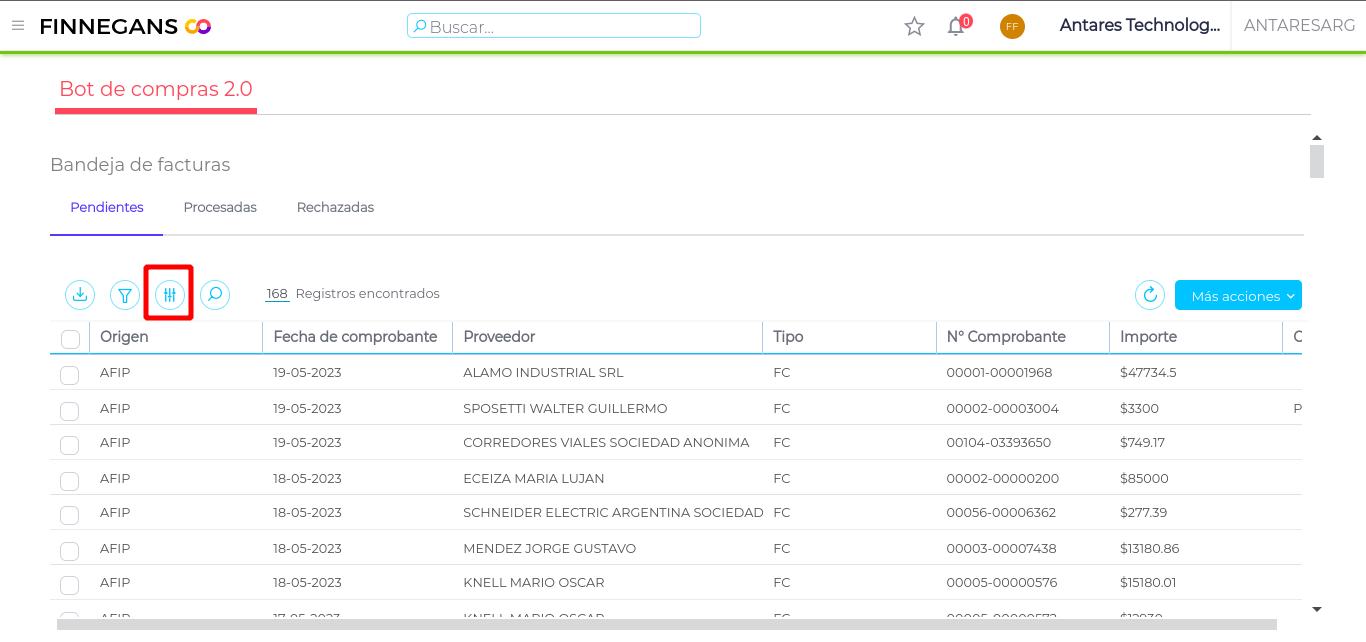Screen dimensions: 1366x642
Task: Click the magnifier search icon in toolbar
Action: pyautogui.click(x=215, y=295)
